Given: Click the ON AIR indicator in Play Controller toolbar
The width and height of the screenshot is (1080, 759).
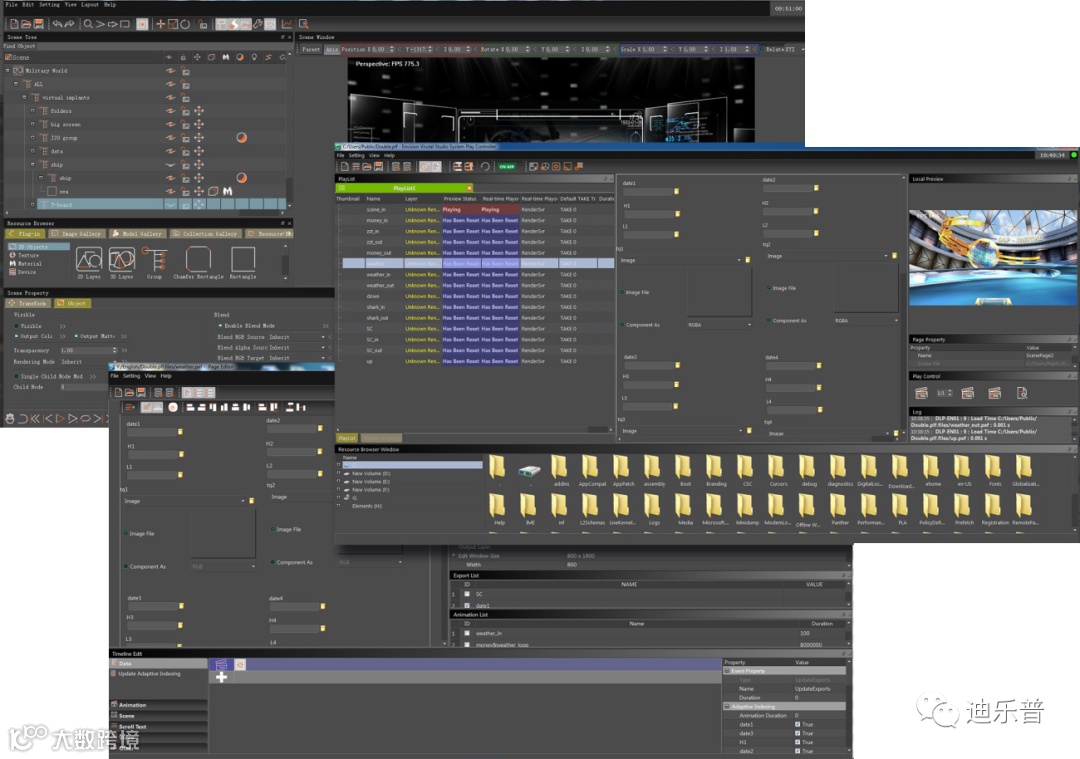Looking at the screenshot, I should click(x=507, y=167).
